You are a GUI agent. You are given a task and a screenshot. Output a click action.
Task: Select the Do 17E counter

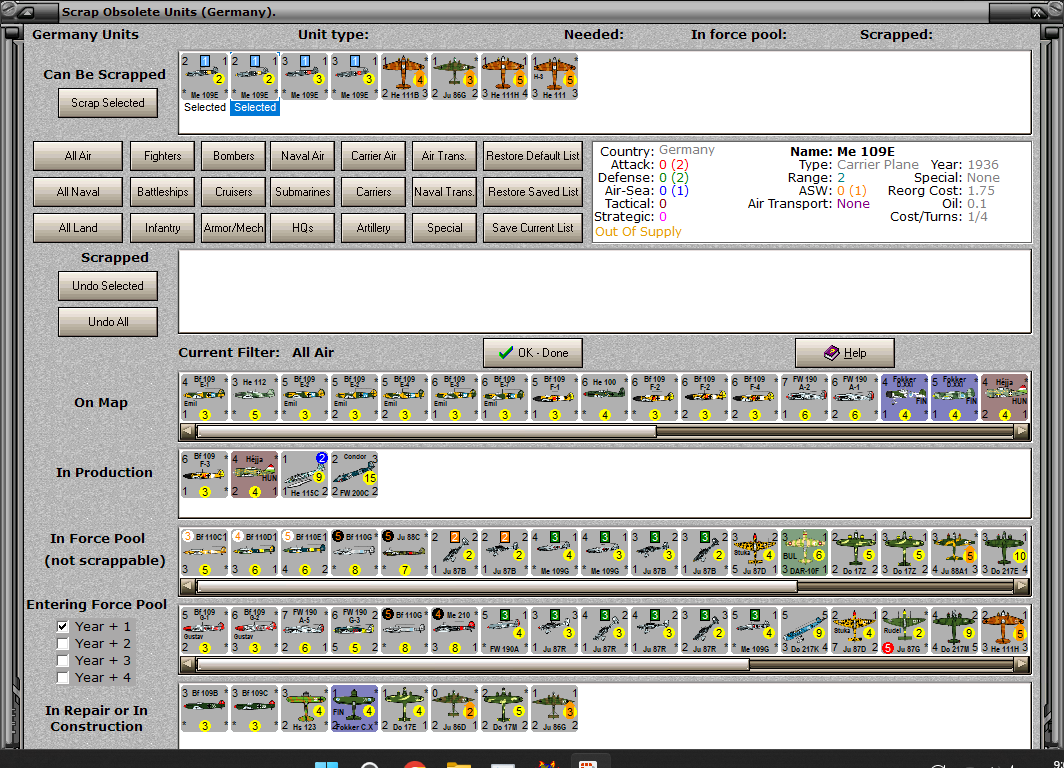click(404, 708)
